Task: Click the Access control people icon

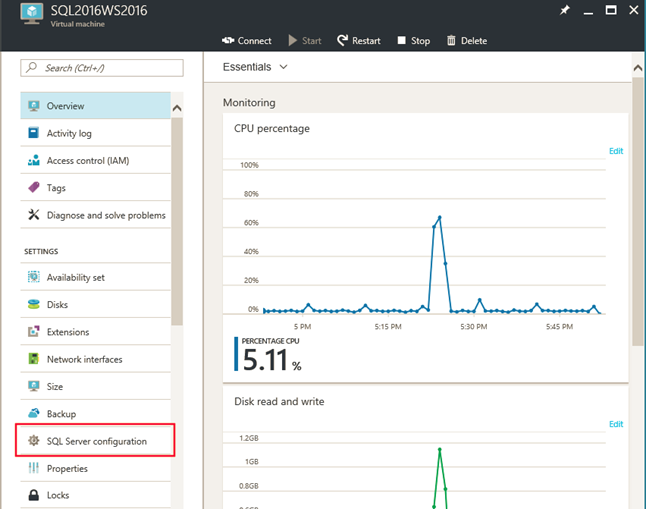Action: coord(34,160)
